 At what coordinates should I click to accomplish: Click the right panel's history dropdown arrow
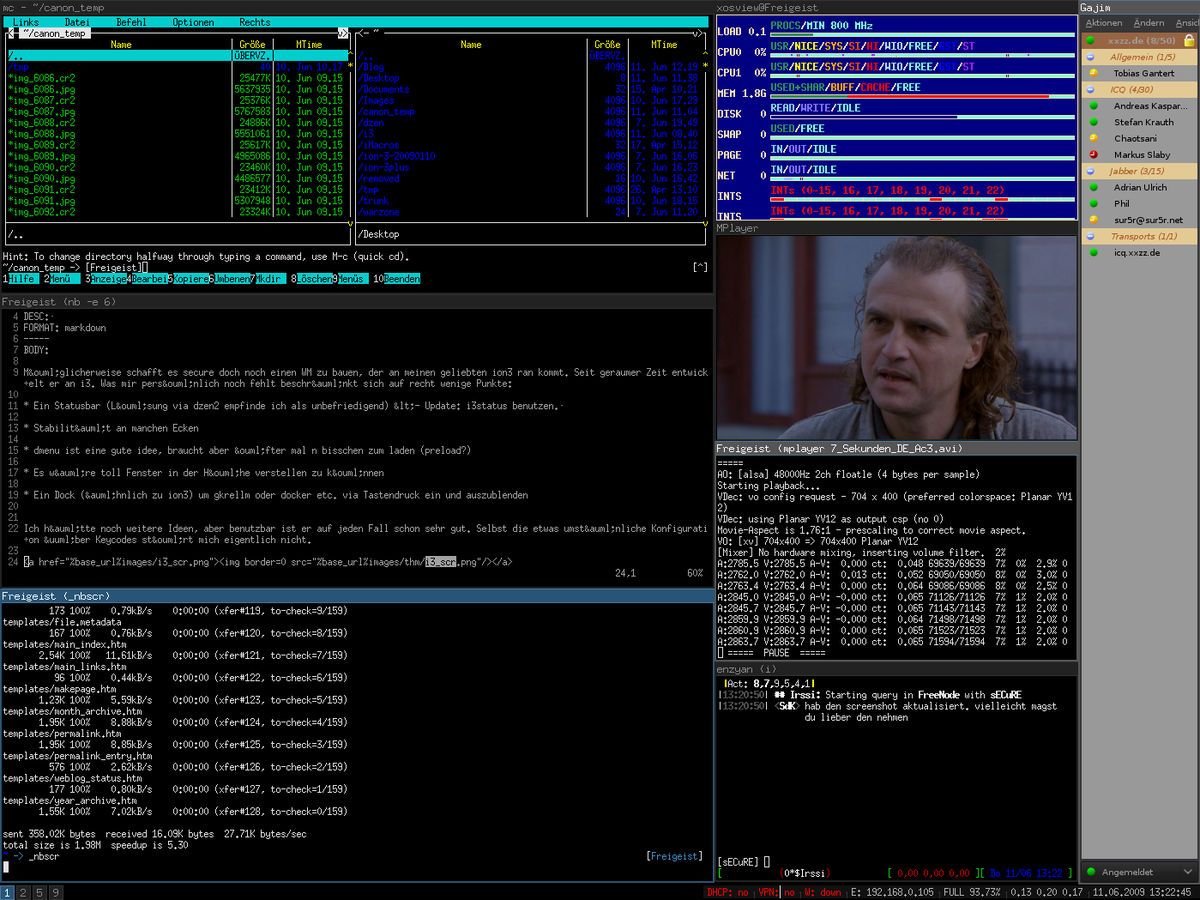click(697, 33)
